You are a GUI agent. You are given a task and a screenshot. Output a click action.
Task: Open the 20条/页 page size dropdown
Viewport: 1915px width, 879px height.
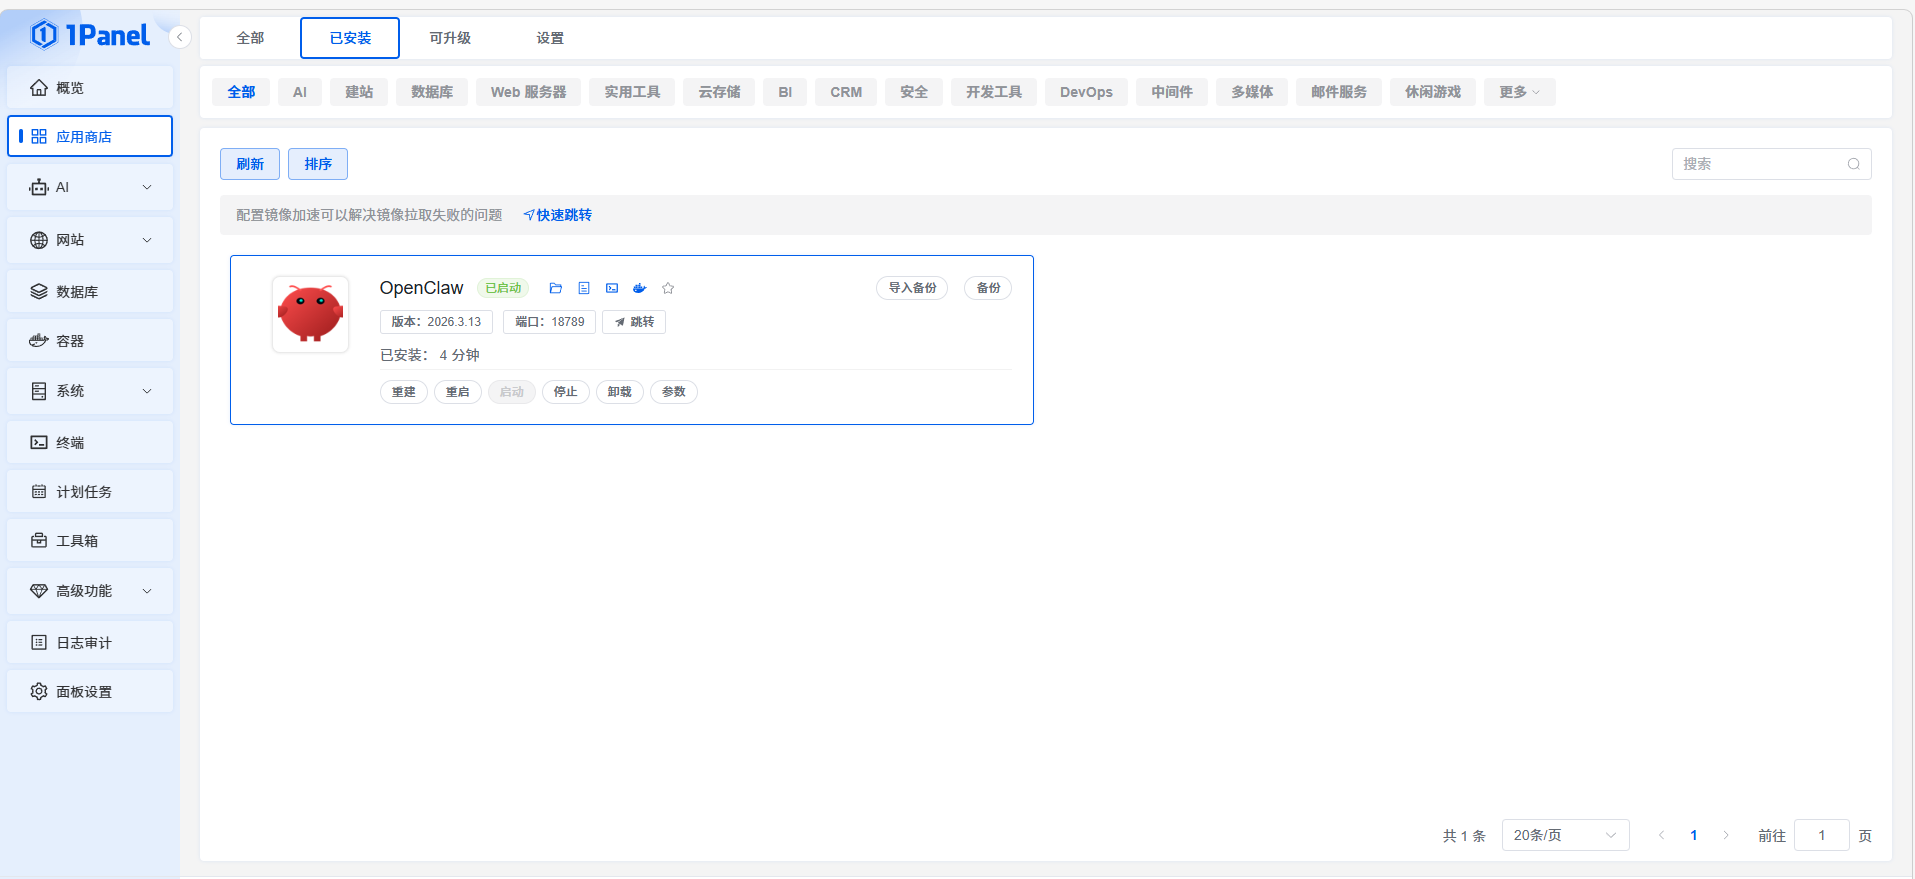point(1564,835)
